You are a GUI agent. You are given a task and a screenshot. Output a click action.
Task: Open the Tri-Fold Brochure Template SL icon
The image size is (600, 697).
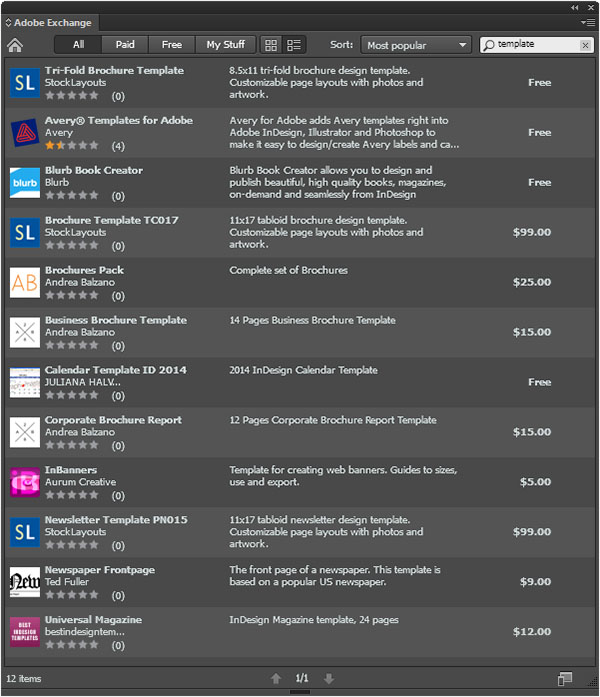(x=25, y=83)
